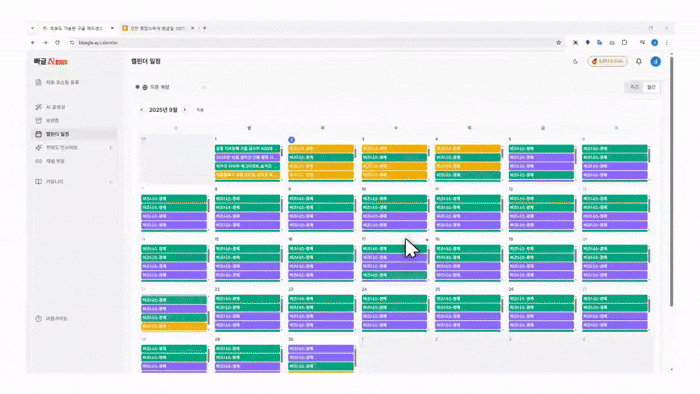Expand the 커뮤니티 submenu chevron
Screen dimensions: 700x394
tap(111, 182)
